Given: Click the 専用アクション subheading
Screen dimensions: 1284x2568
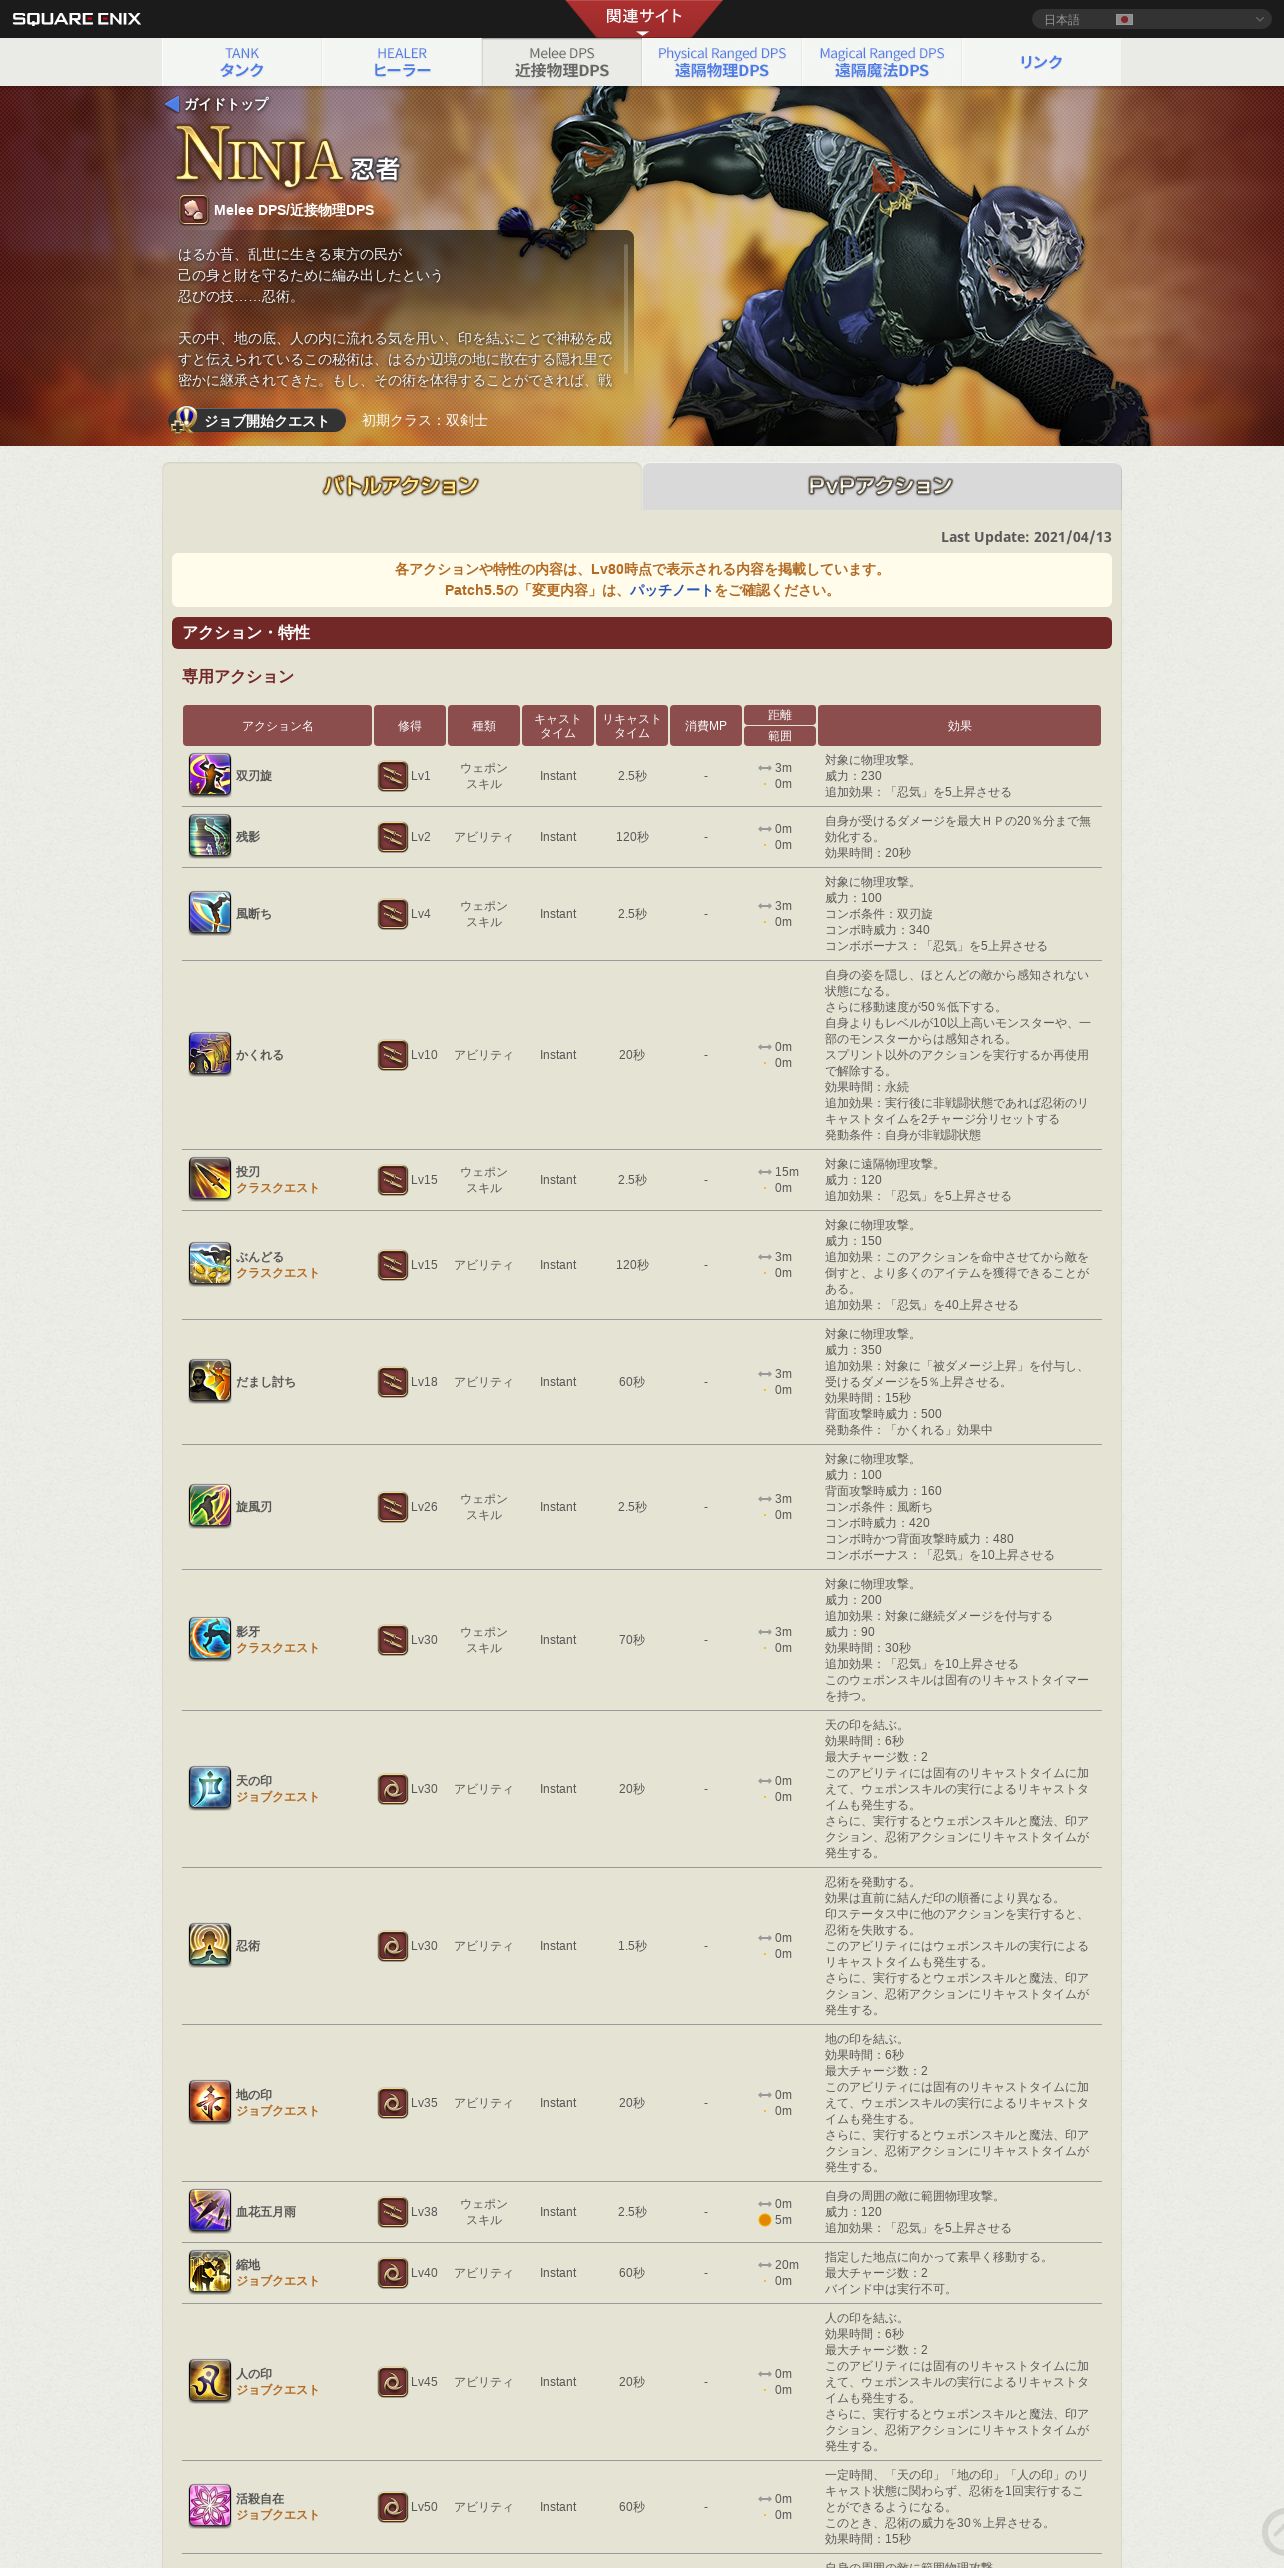Looking at the screenshot, I should pos(238,677).
